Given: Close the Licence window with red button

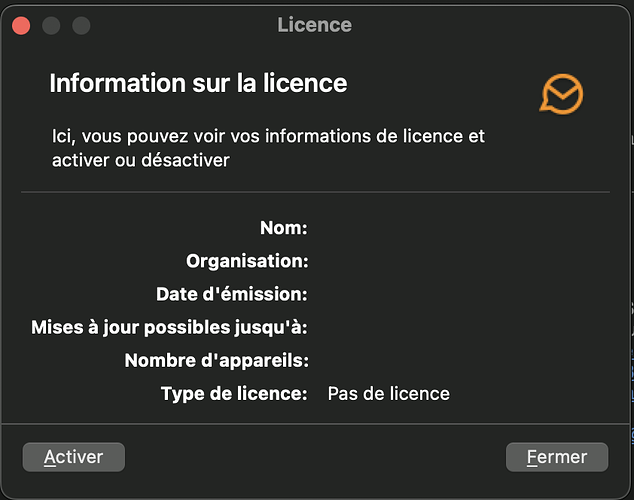Looking at the screenshot, I should (21, 25).
